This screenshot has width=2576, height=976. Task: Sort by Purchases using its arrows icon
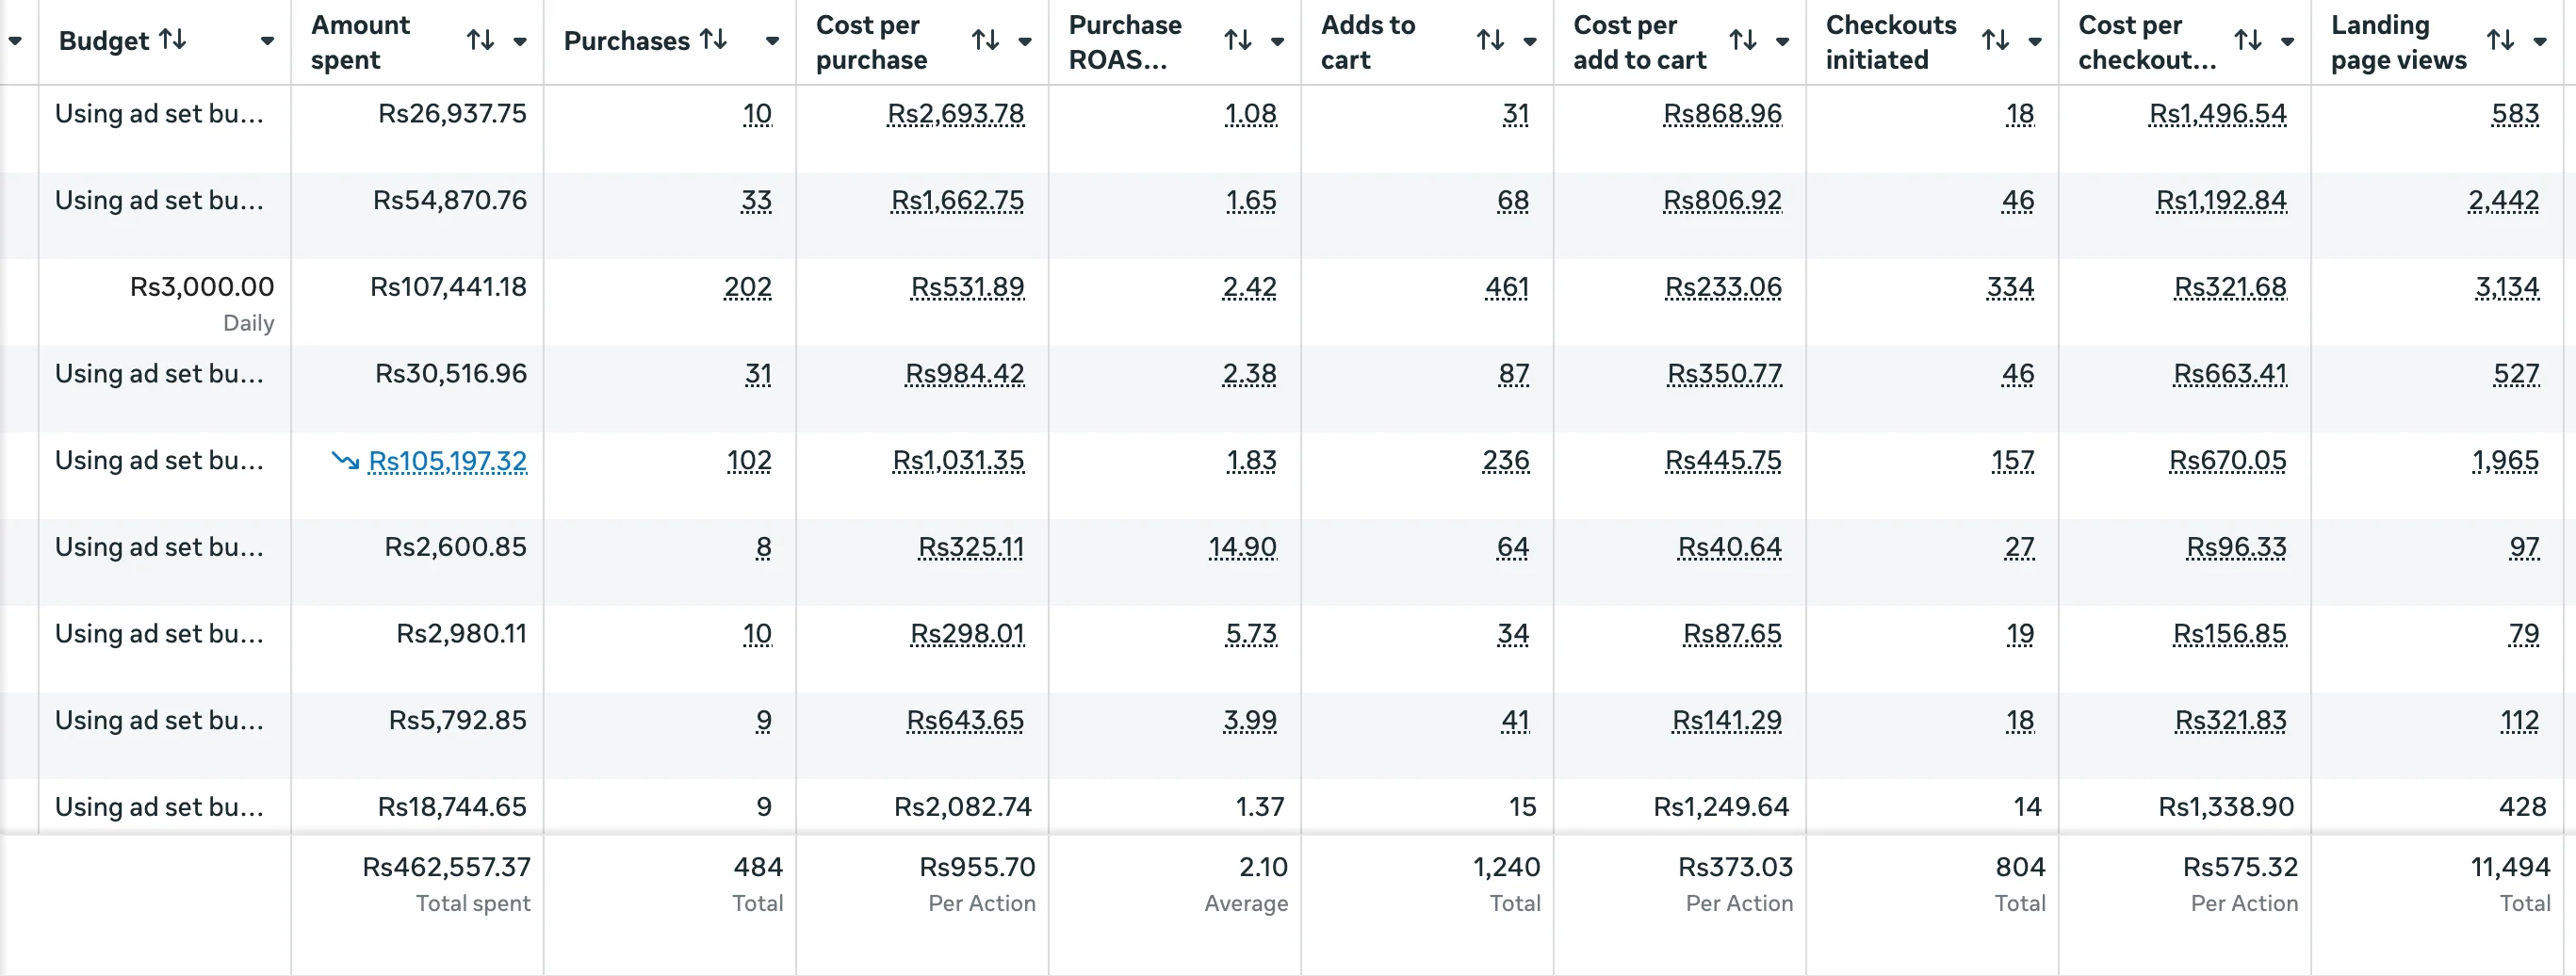[713, 40]
